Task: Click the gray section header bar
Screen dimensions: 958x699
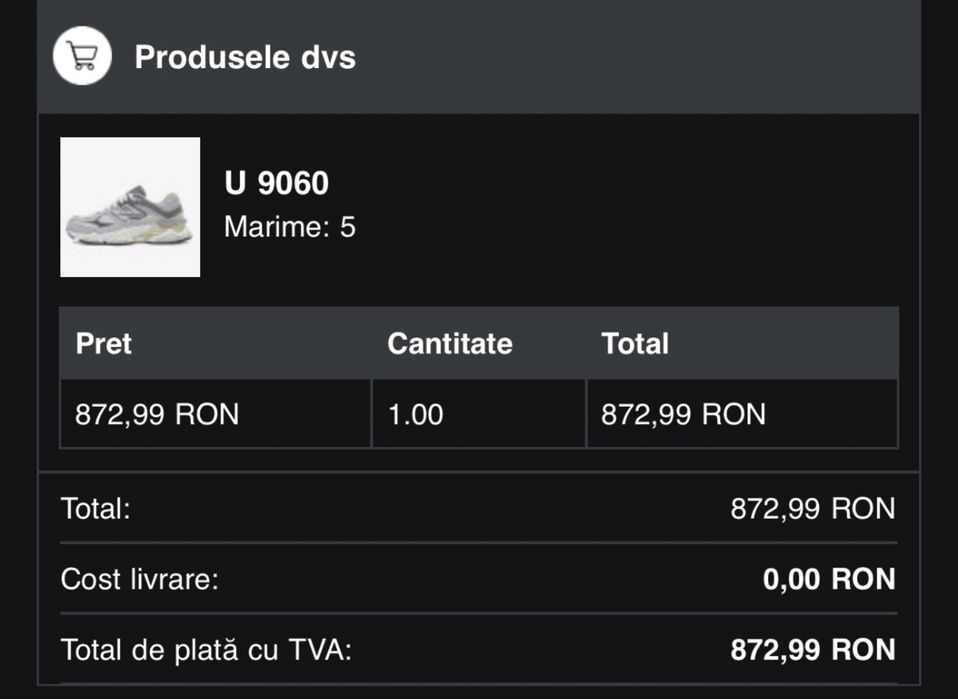Action: 479,56
